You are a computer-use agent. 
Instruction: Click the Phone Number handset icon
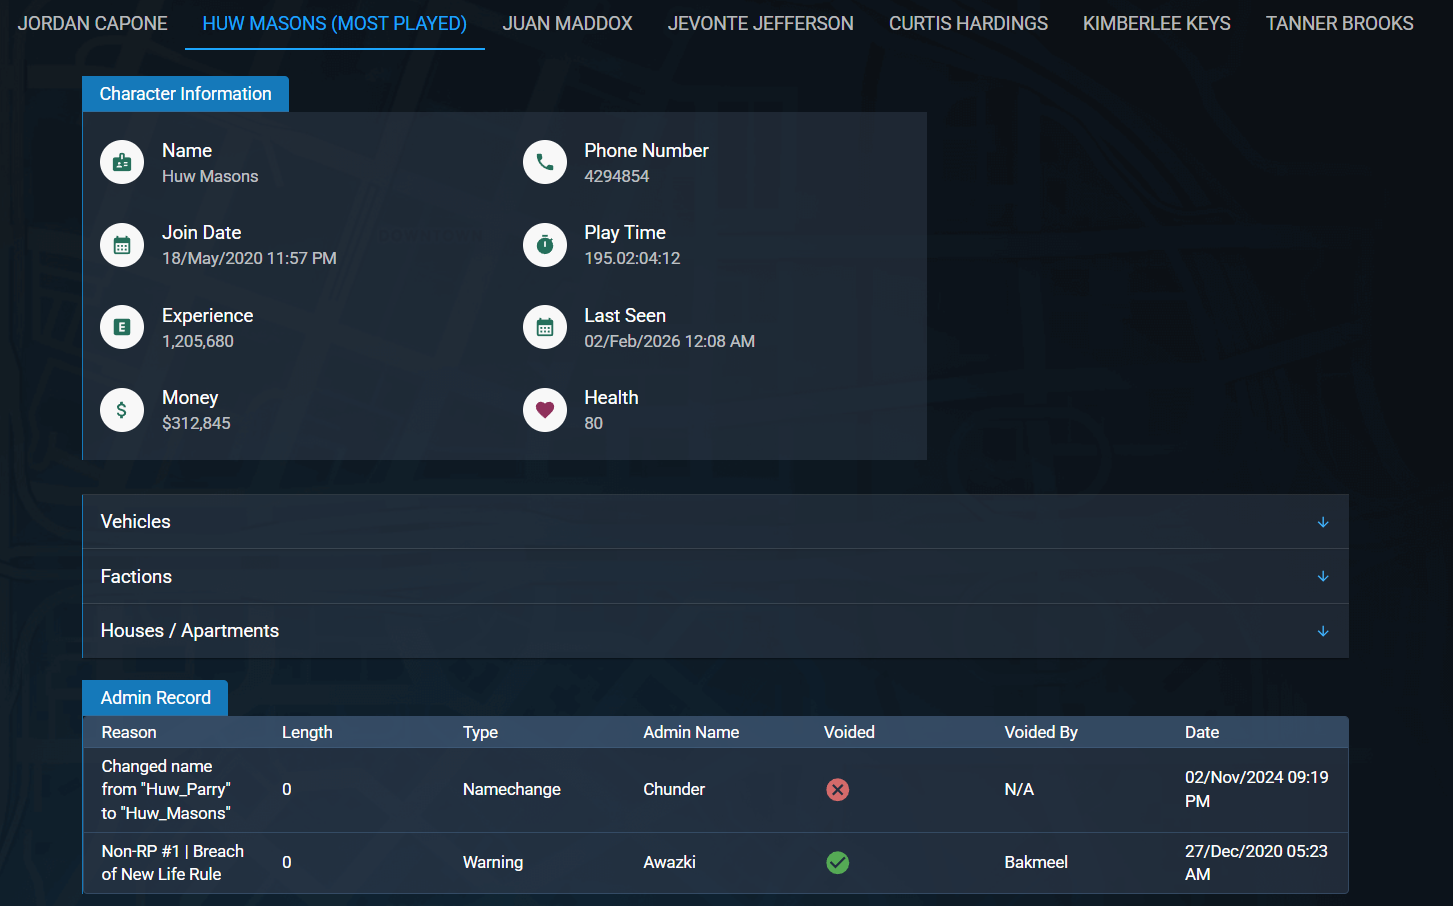tap(545, 162)
